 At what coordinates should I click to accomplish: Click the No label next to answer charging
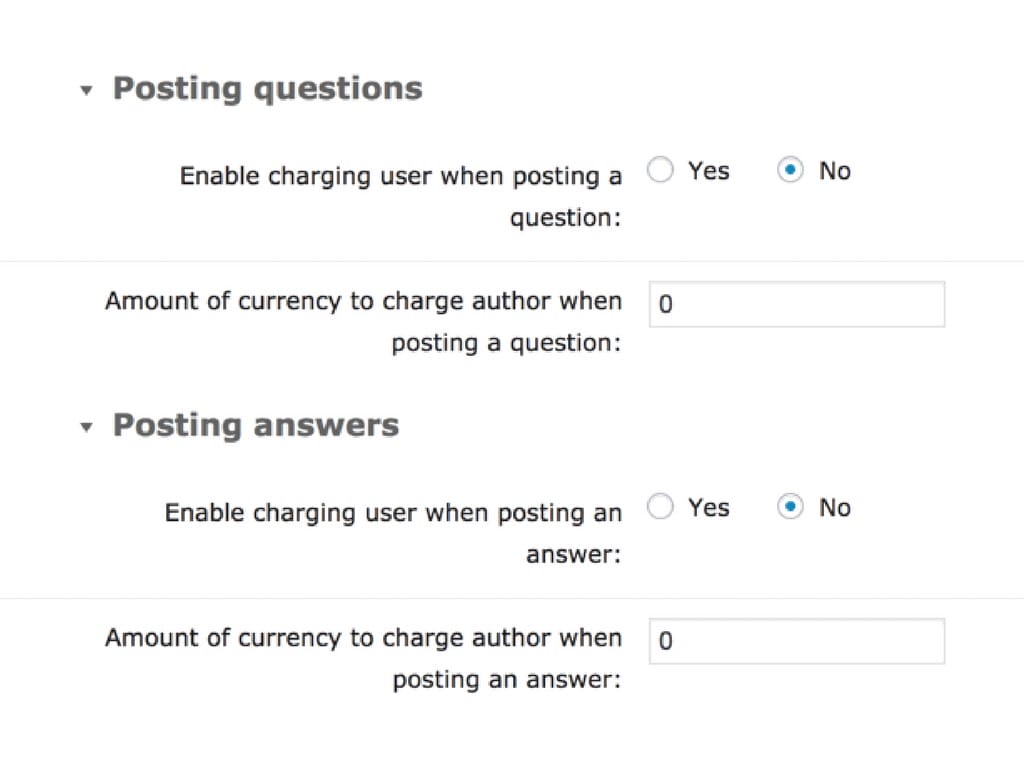coord(834,507)
